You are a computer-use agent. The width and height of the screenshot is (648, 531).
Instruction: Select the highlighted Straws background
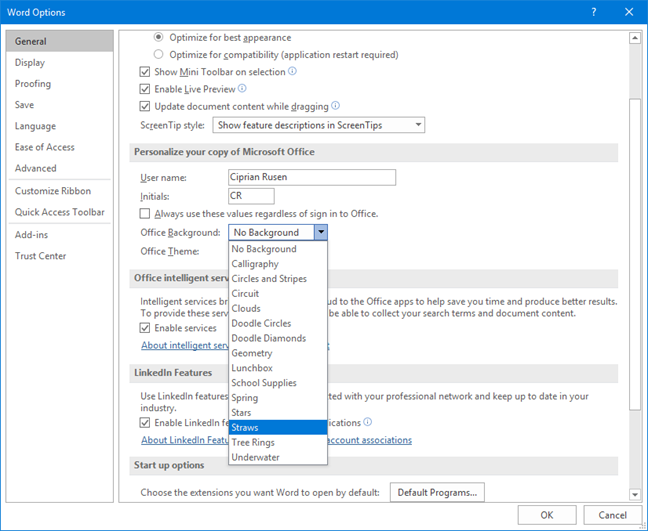[x=278, y=427]
